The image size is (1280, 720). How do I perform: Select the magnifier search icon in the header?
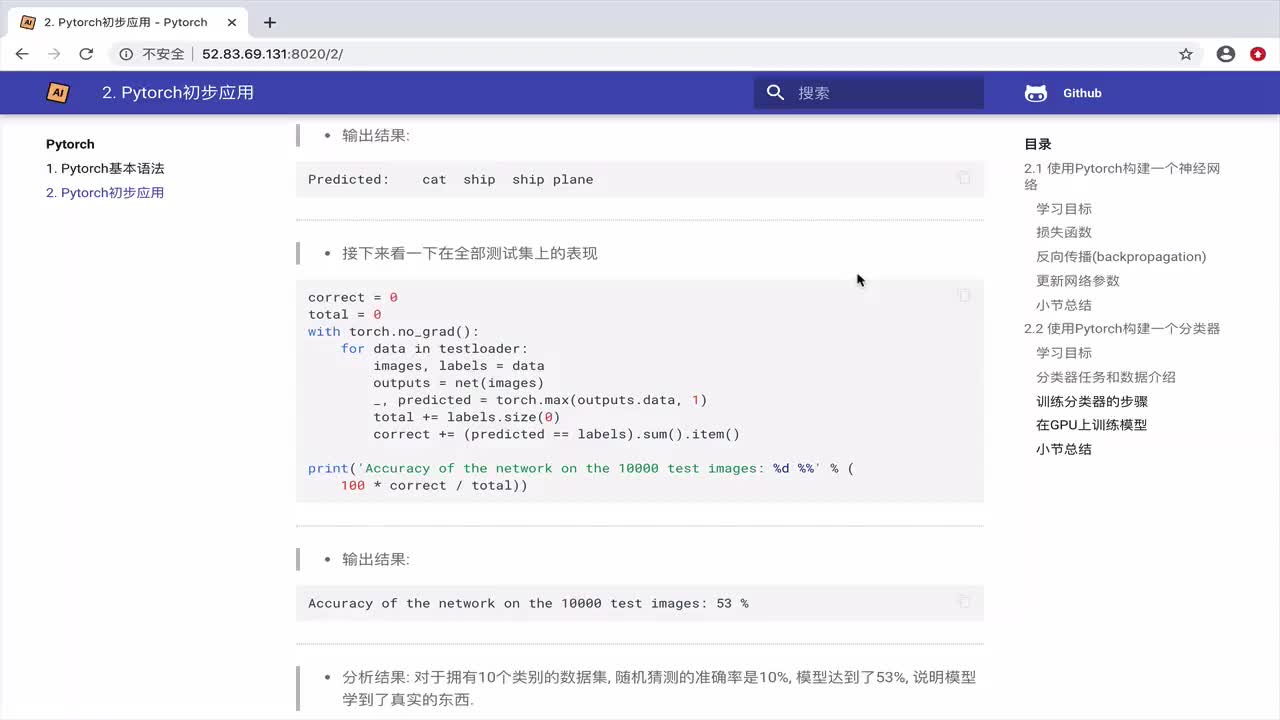click(x=775, y=93)
